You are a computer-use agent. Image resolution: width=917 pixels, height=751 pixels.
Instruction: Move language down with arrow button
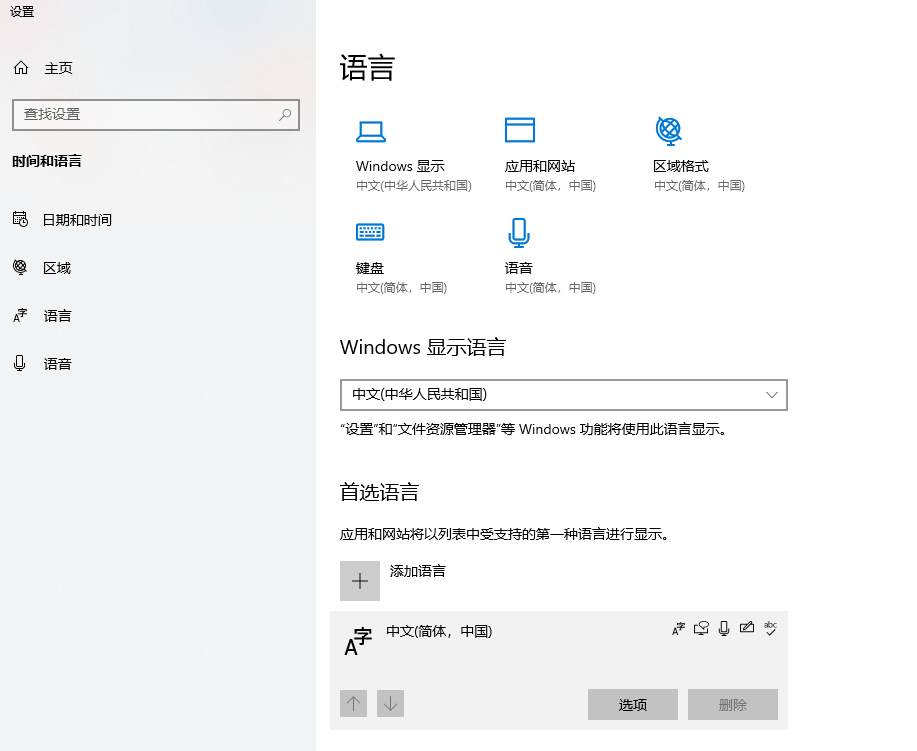tap(390, 703)
